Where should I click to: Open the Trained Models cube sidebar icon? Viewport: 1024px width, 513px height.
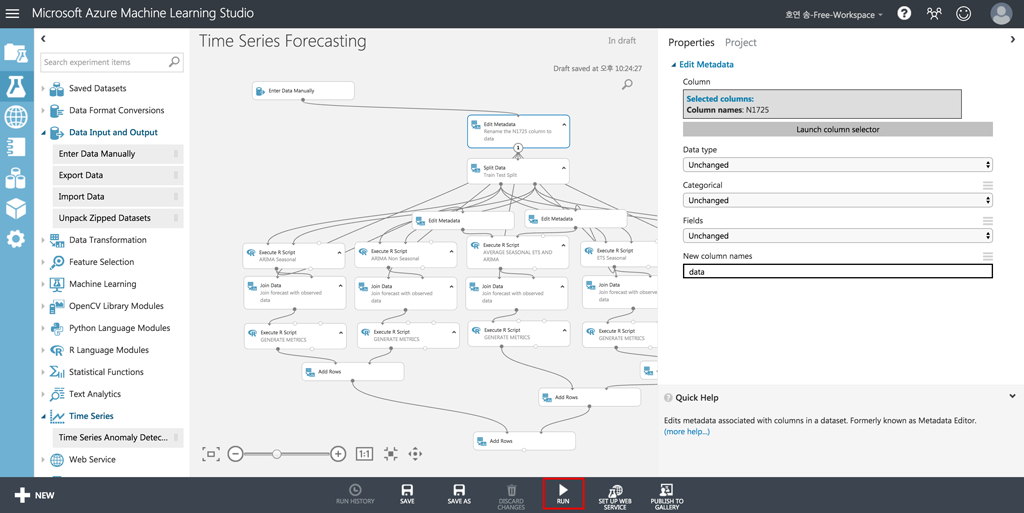click(16, 208)
